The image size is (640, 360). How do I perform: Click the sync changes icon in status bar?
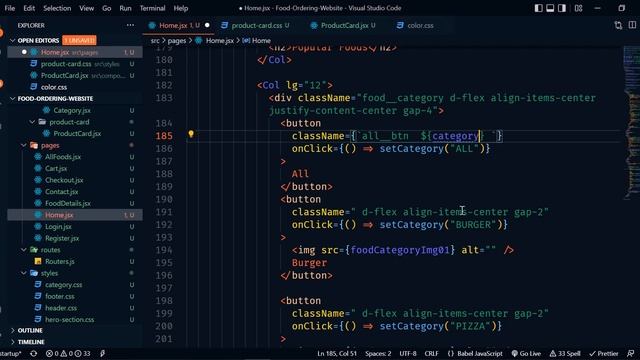[x=33, y=353]
